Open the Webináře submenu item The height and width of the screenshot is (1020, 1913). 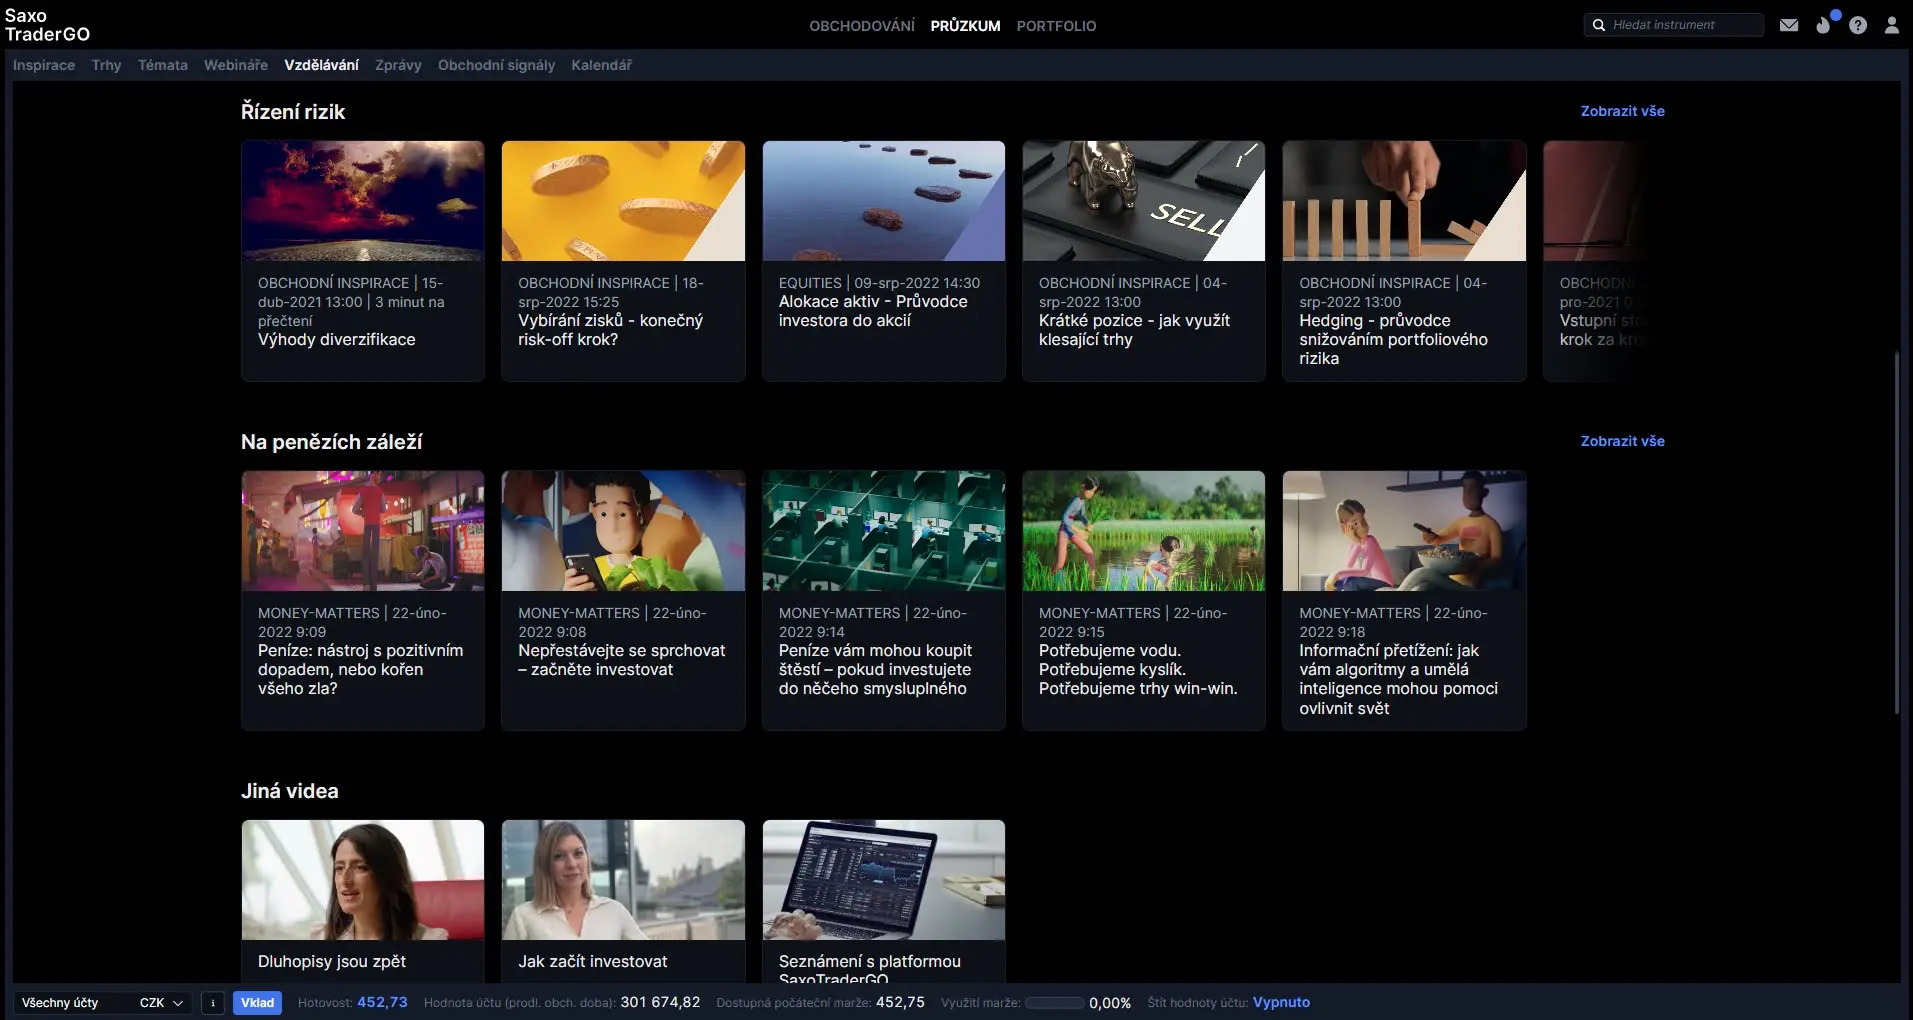tap(235, 65)
